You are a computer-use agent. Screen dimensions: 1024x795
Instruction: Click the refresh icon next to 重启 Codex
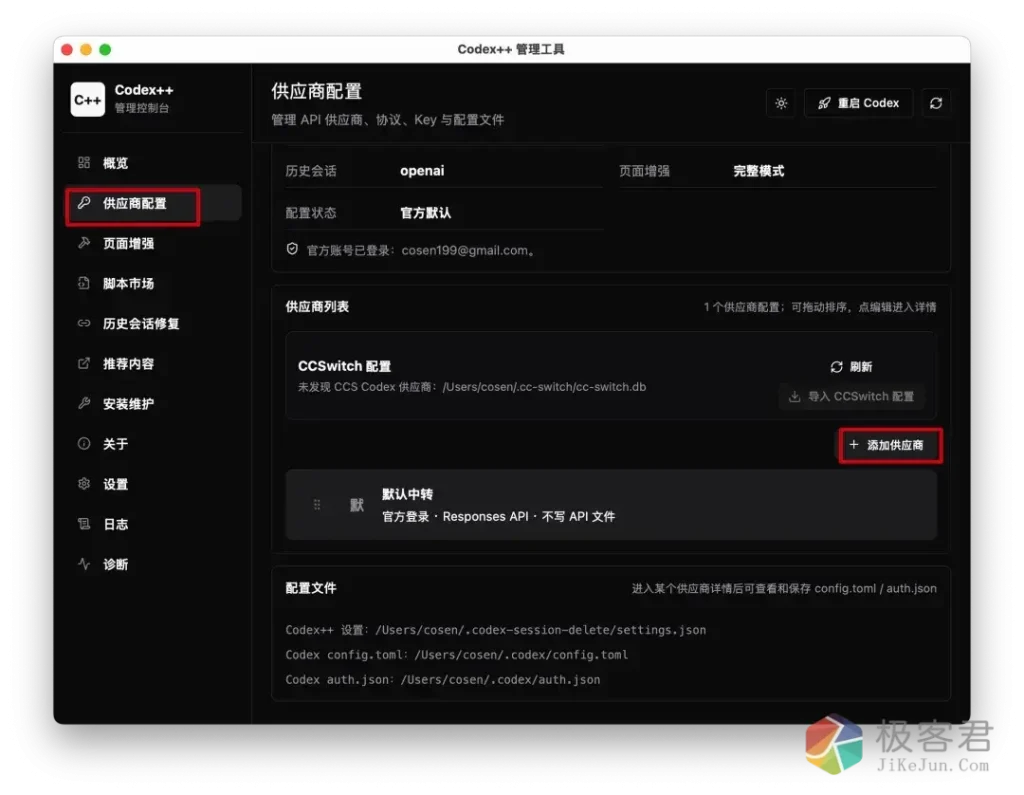click(x=936, y=103)
